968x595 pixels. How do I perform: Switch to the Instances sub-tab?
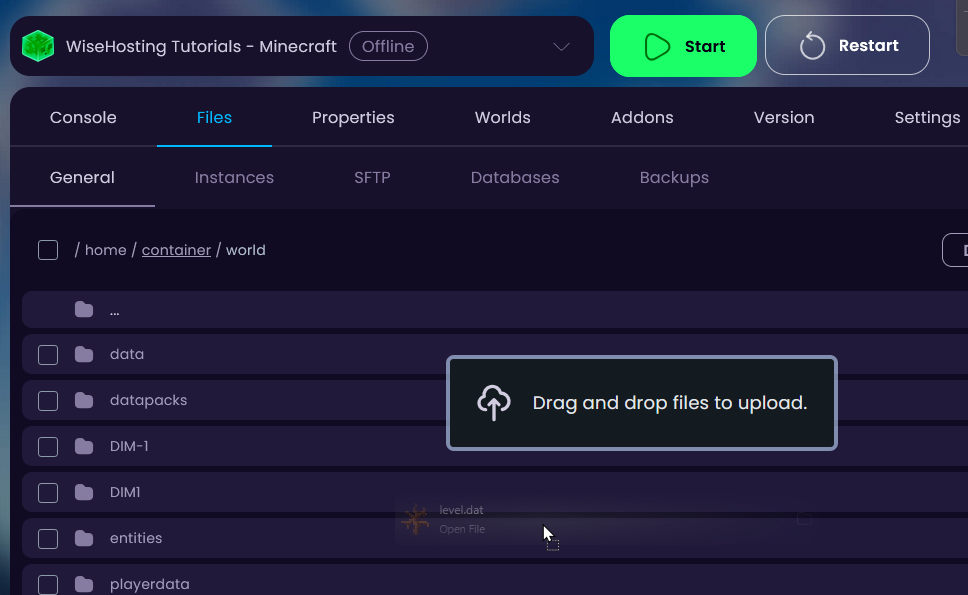[x=234, y=177]
